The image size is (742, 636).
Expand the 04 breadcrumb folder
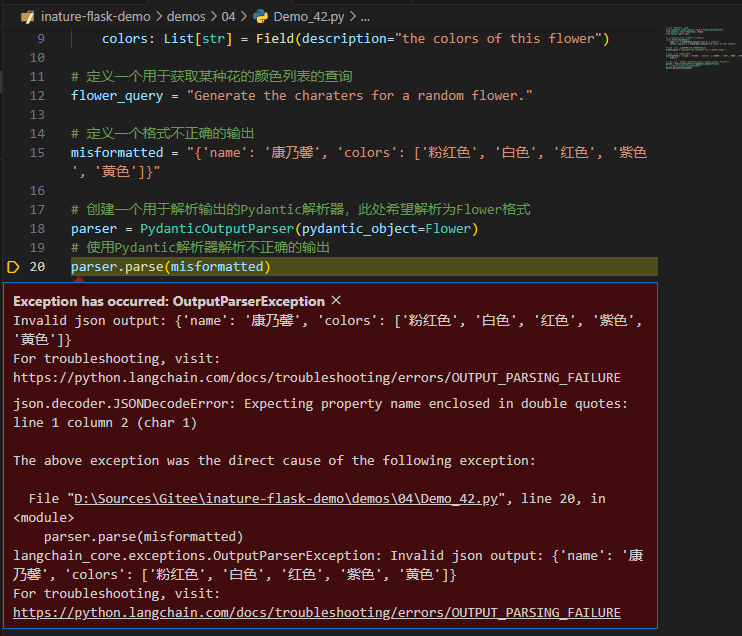[x=228, y=17]
